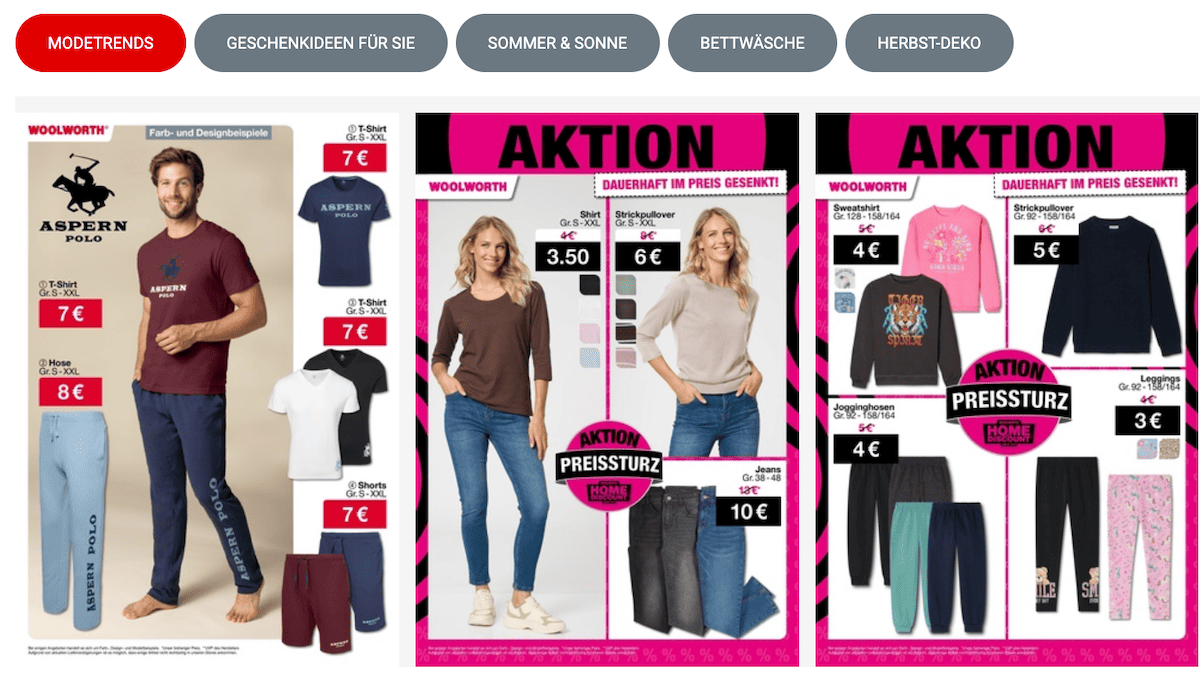The image size is (1200, 679).
Task: Show the HERBST-DEKO category
Action: click(929, 43)
